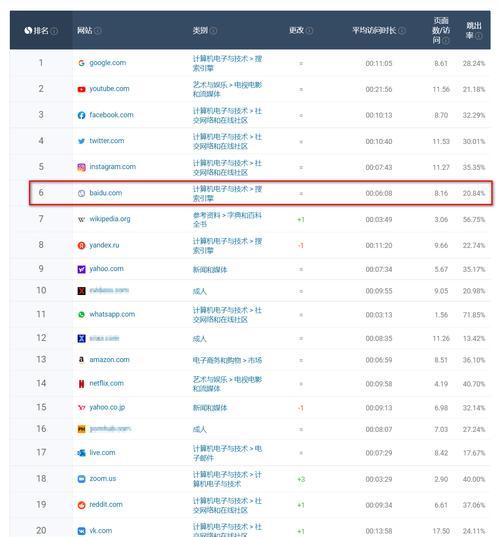Click the 00:21:56 visit duration value

point(378,89)
